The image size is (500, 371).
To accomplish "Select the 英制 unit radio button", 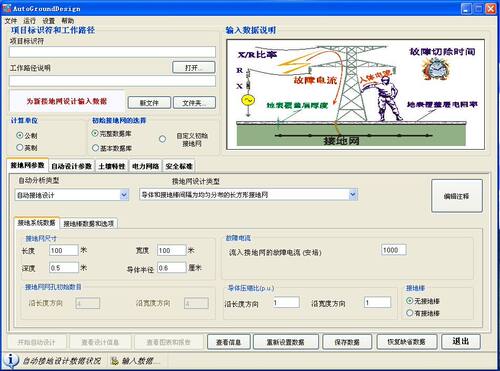I will (20, 147).
